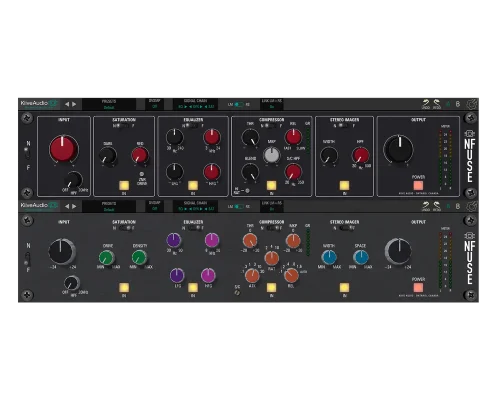Image resolution: width=500 pixels, height=400 pixels.
Task: Select B state in upper unit
Action: tap(458, 104)
